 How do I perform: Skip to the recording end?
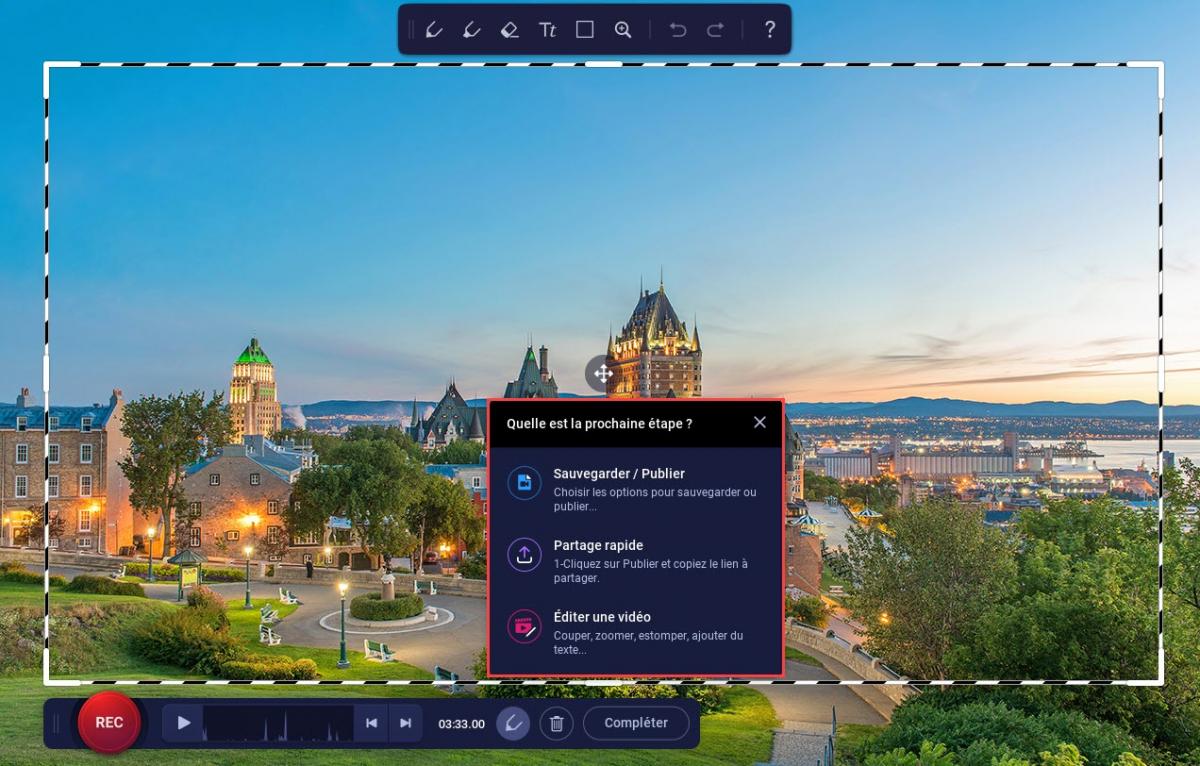[x=405, y=723]
